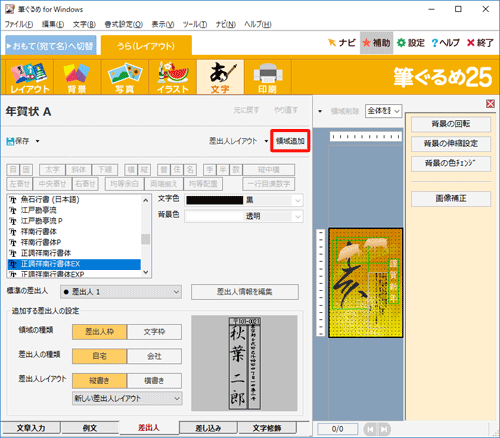Open dropdown arrow left of 領域削除
The height and width of the screenshot is (438, 500).
tap(320, 111)
